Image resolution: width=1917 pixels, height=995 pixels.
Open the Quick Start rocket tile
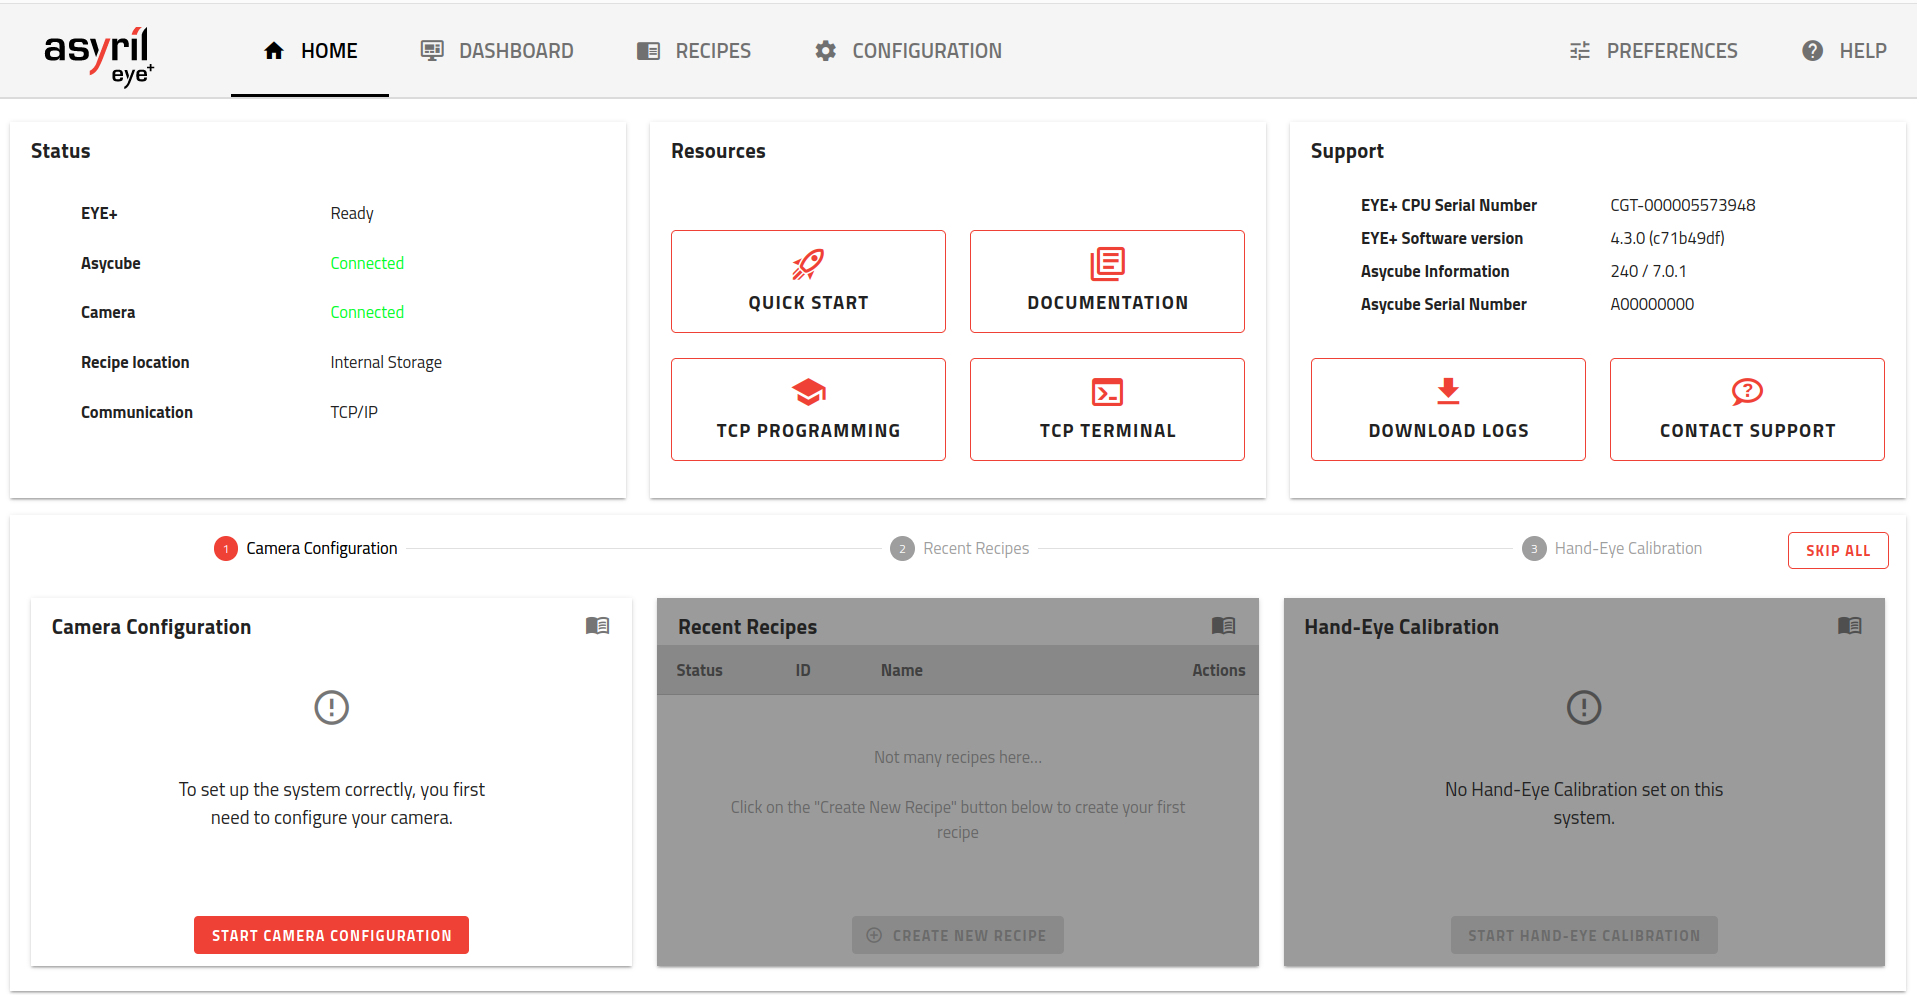(x=808, y=281)
